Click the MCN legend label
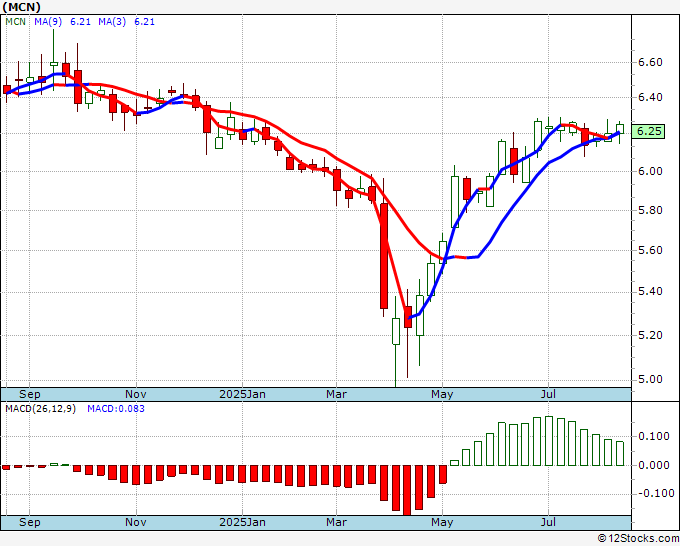This screenshot has height=546, width=680. [x=16, y=22]
